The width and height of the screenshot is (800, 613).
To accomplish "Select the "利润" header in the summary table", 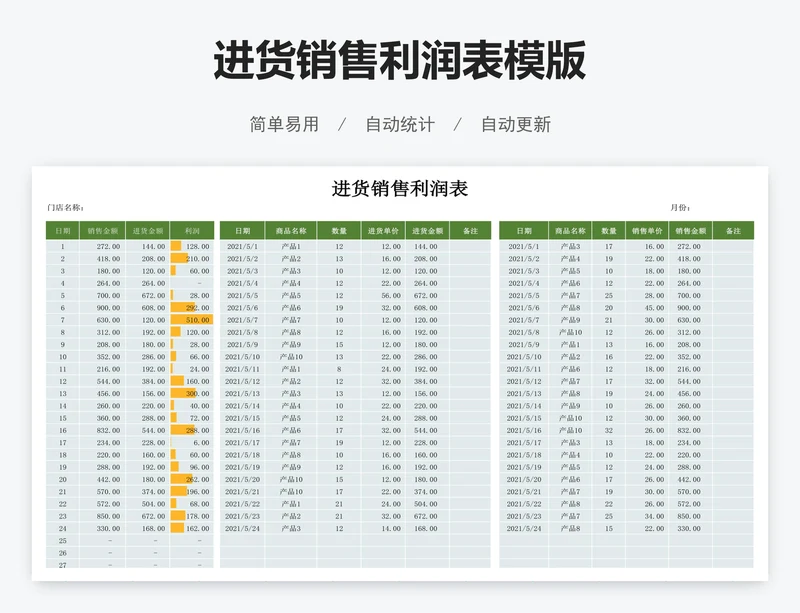I will pos(192,231).
